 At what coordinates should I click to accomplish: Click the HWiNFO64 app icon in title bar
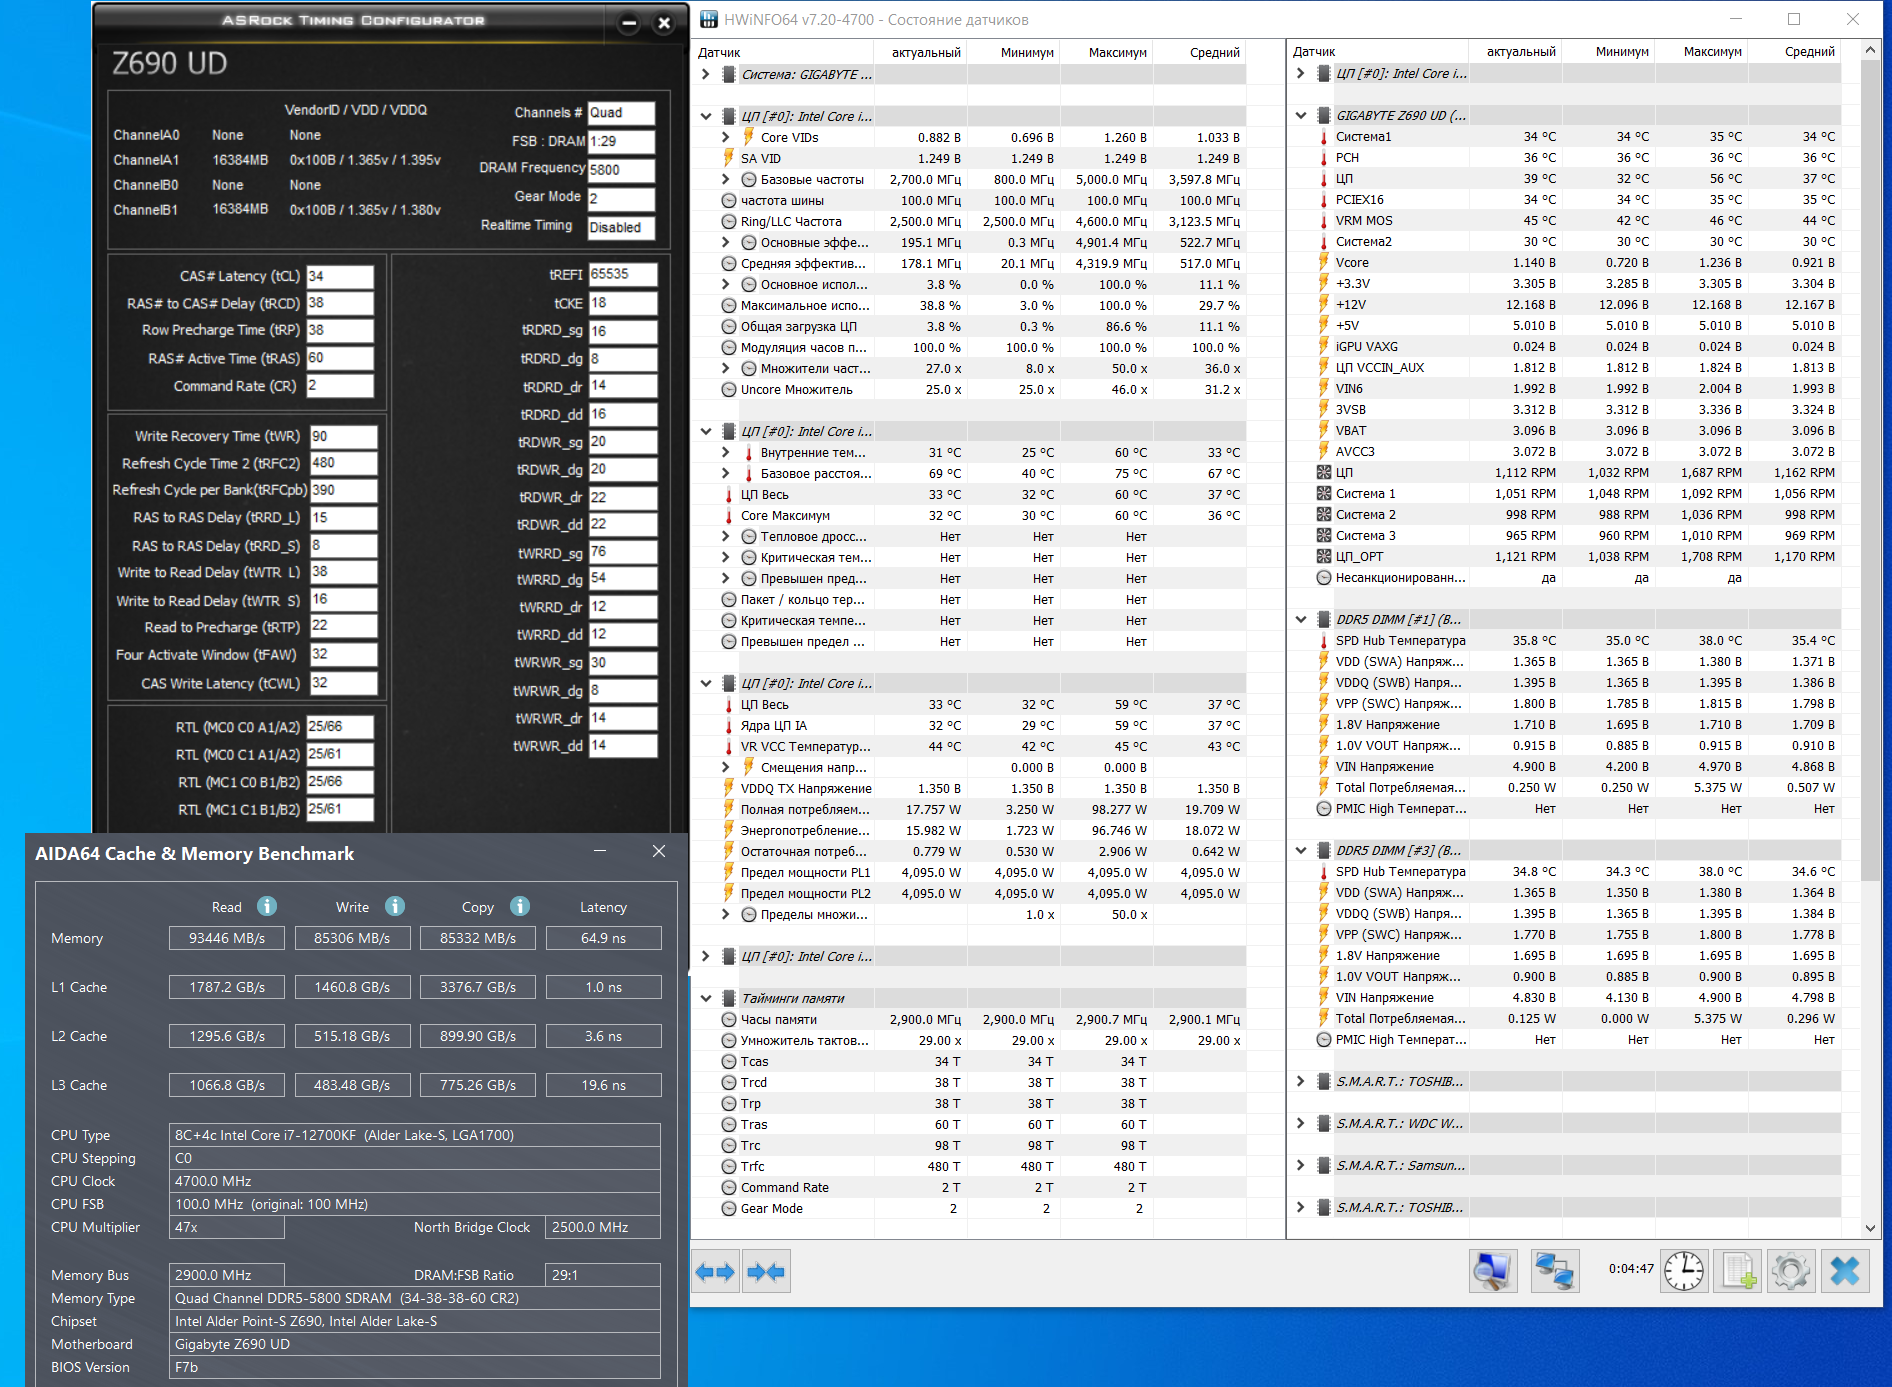point(709,19)
